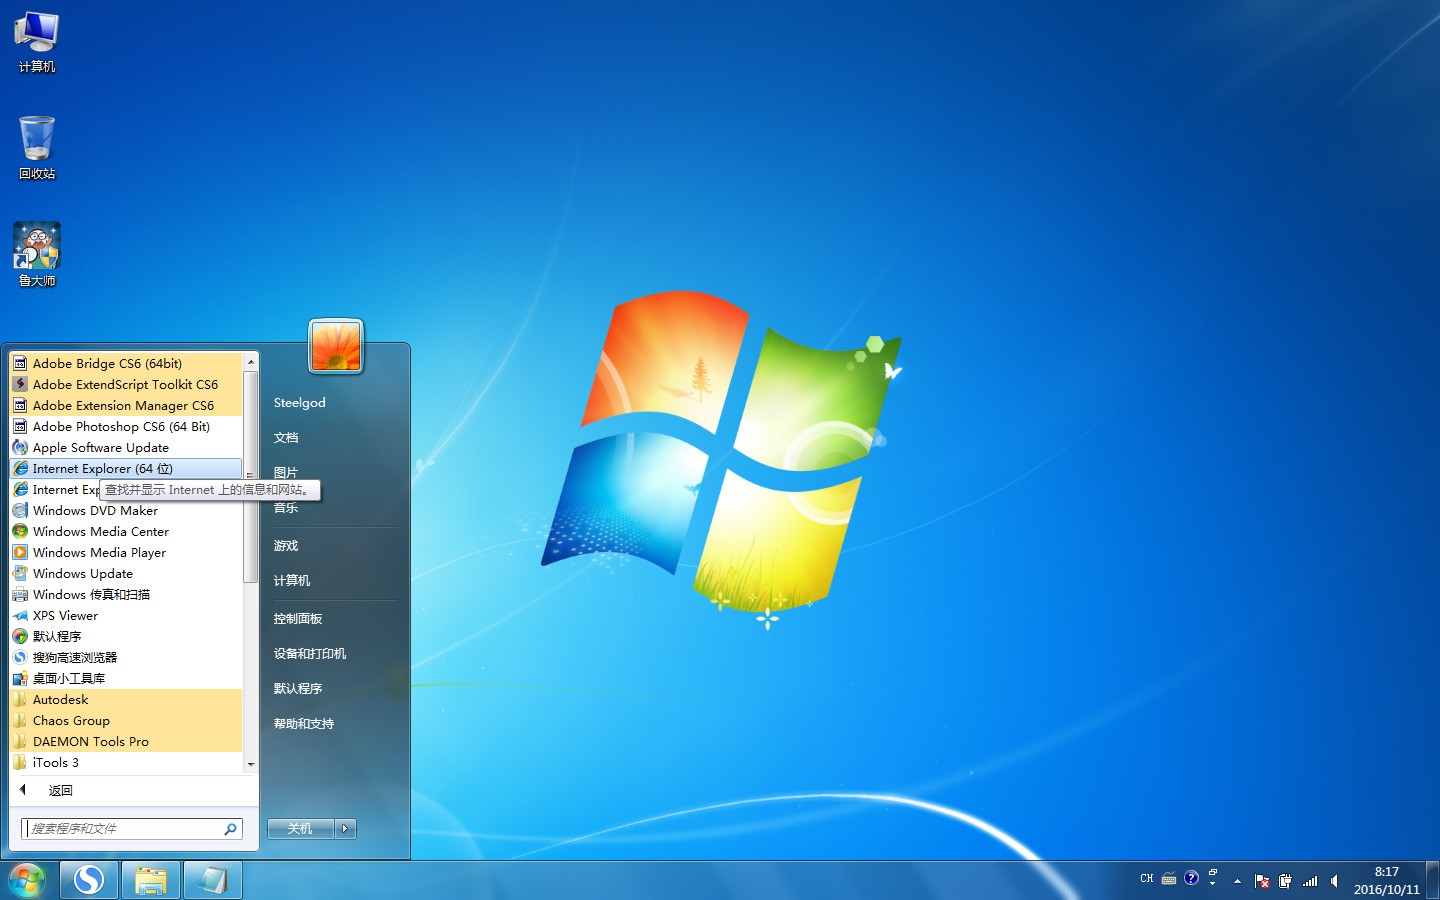Launch 搜狗高速浏览器 from program list
Image resolution: width=1440 pixels, height=900 pixels.
coord(126,657)
